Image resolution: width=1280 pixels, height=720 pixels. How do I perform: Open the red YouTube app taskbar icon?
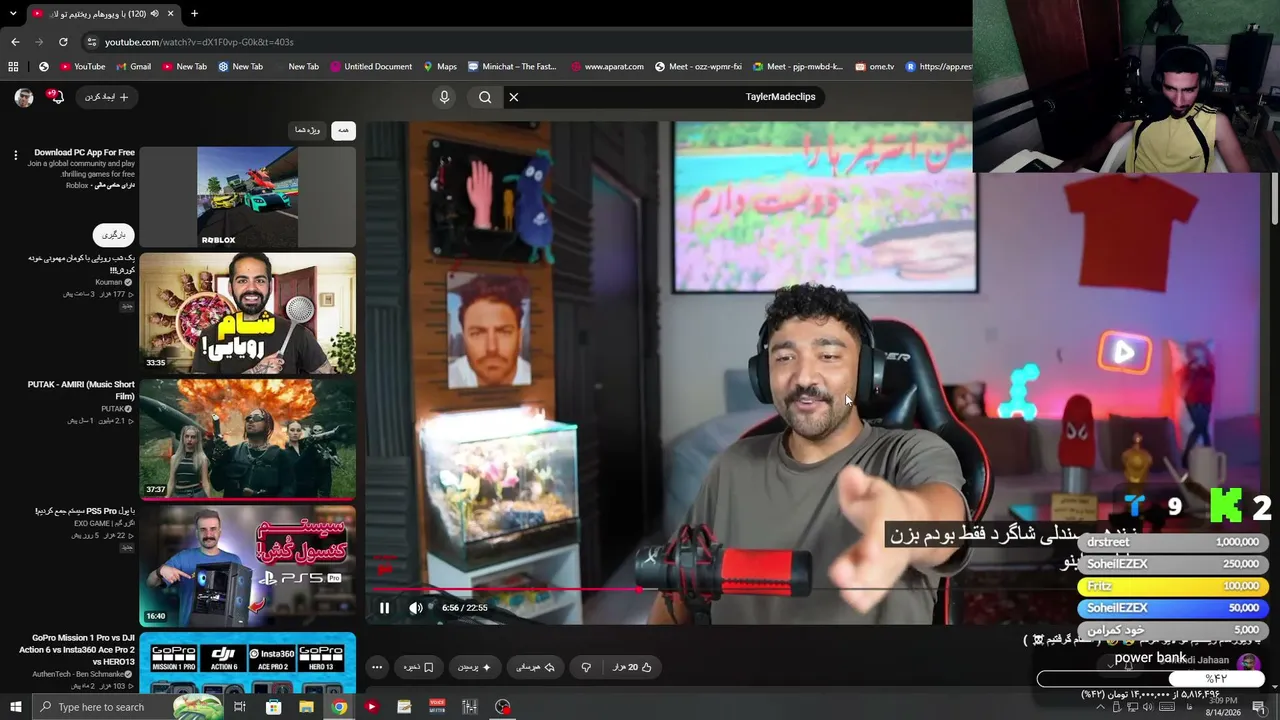371,707
